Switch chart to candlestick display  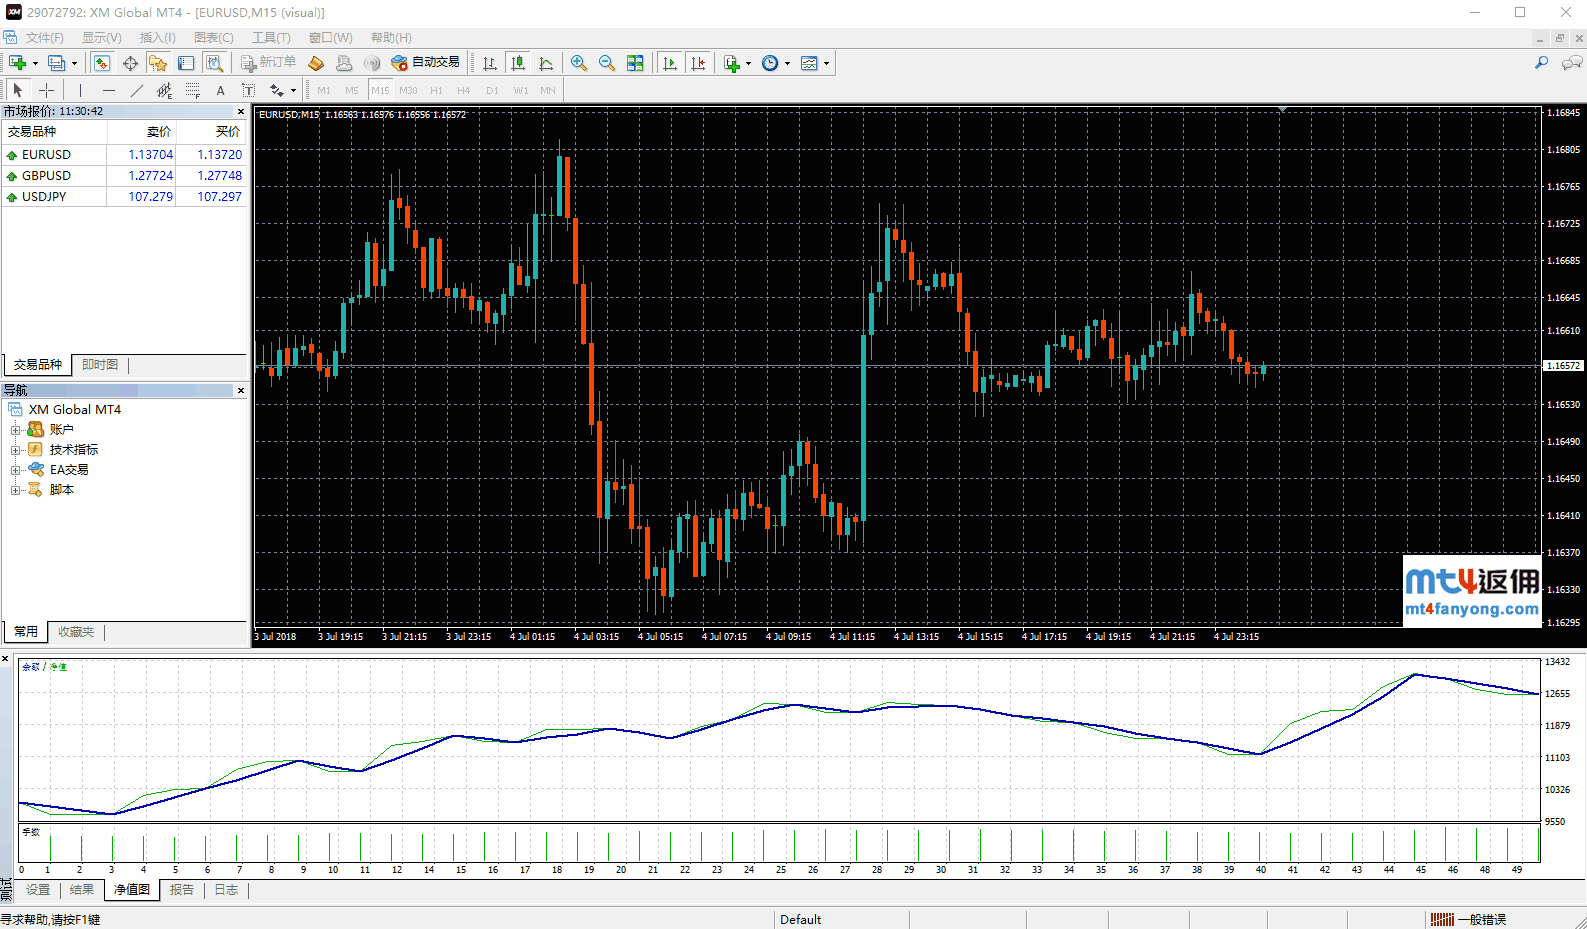518,63
